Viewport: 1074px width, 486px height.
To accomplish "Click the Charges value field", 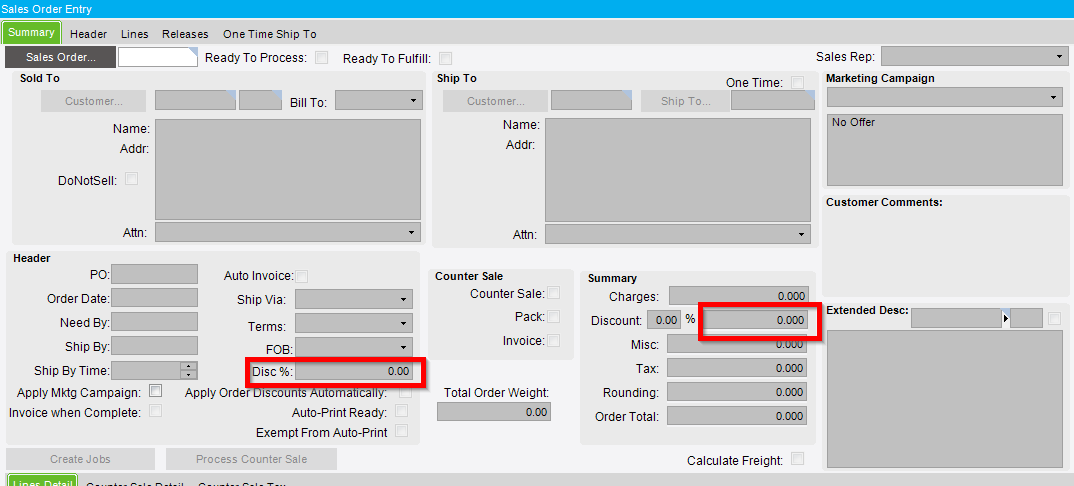I will coord(738,296).
